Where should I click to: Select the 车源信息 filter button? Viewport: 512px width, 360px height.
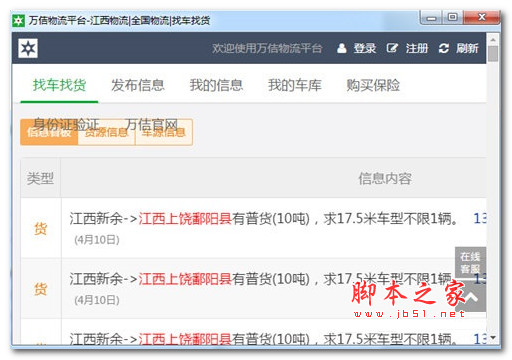click(164, 132)
